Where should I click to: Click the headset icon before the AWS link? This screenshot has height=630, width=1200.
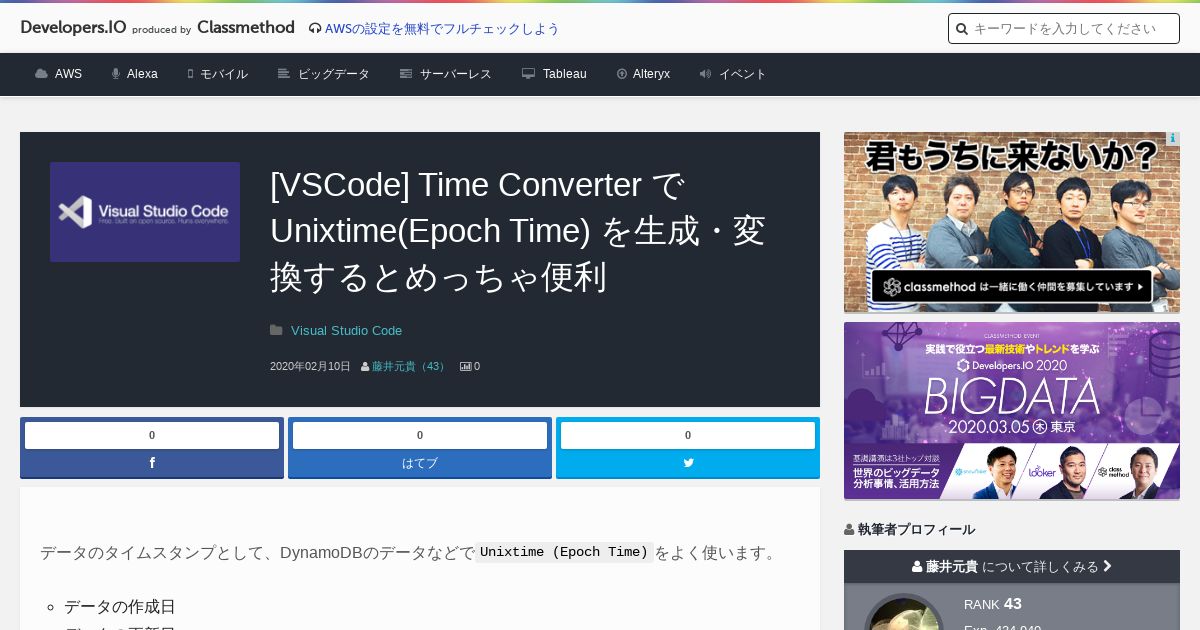[x=315, y=29]
